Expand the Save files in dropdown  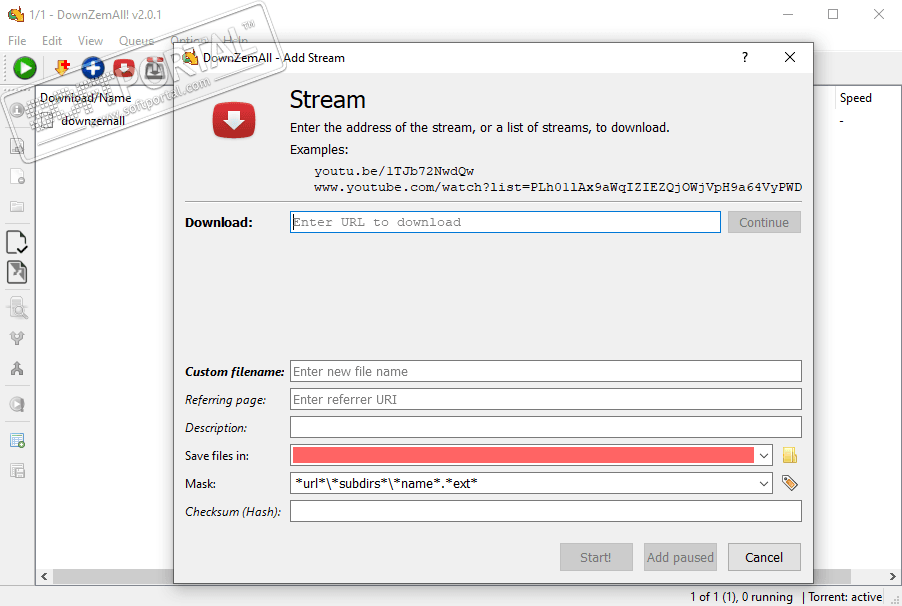(763, 456)
